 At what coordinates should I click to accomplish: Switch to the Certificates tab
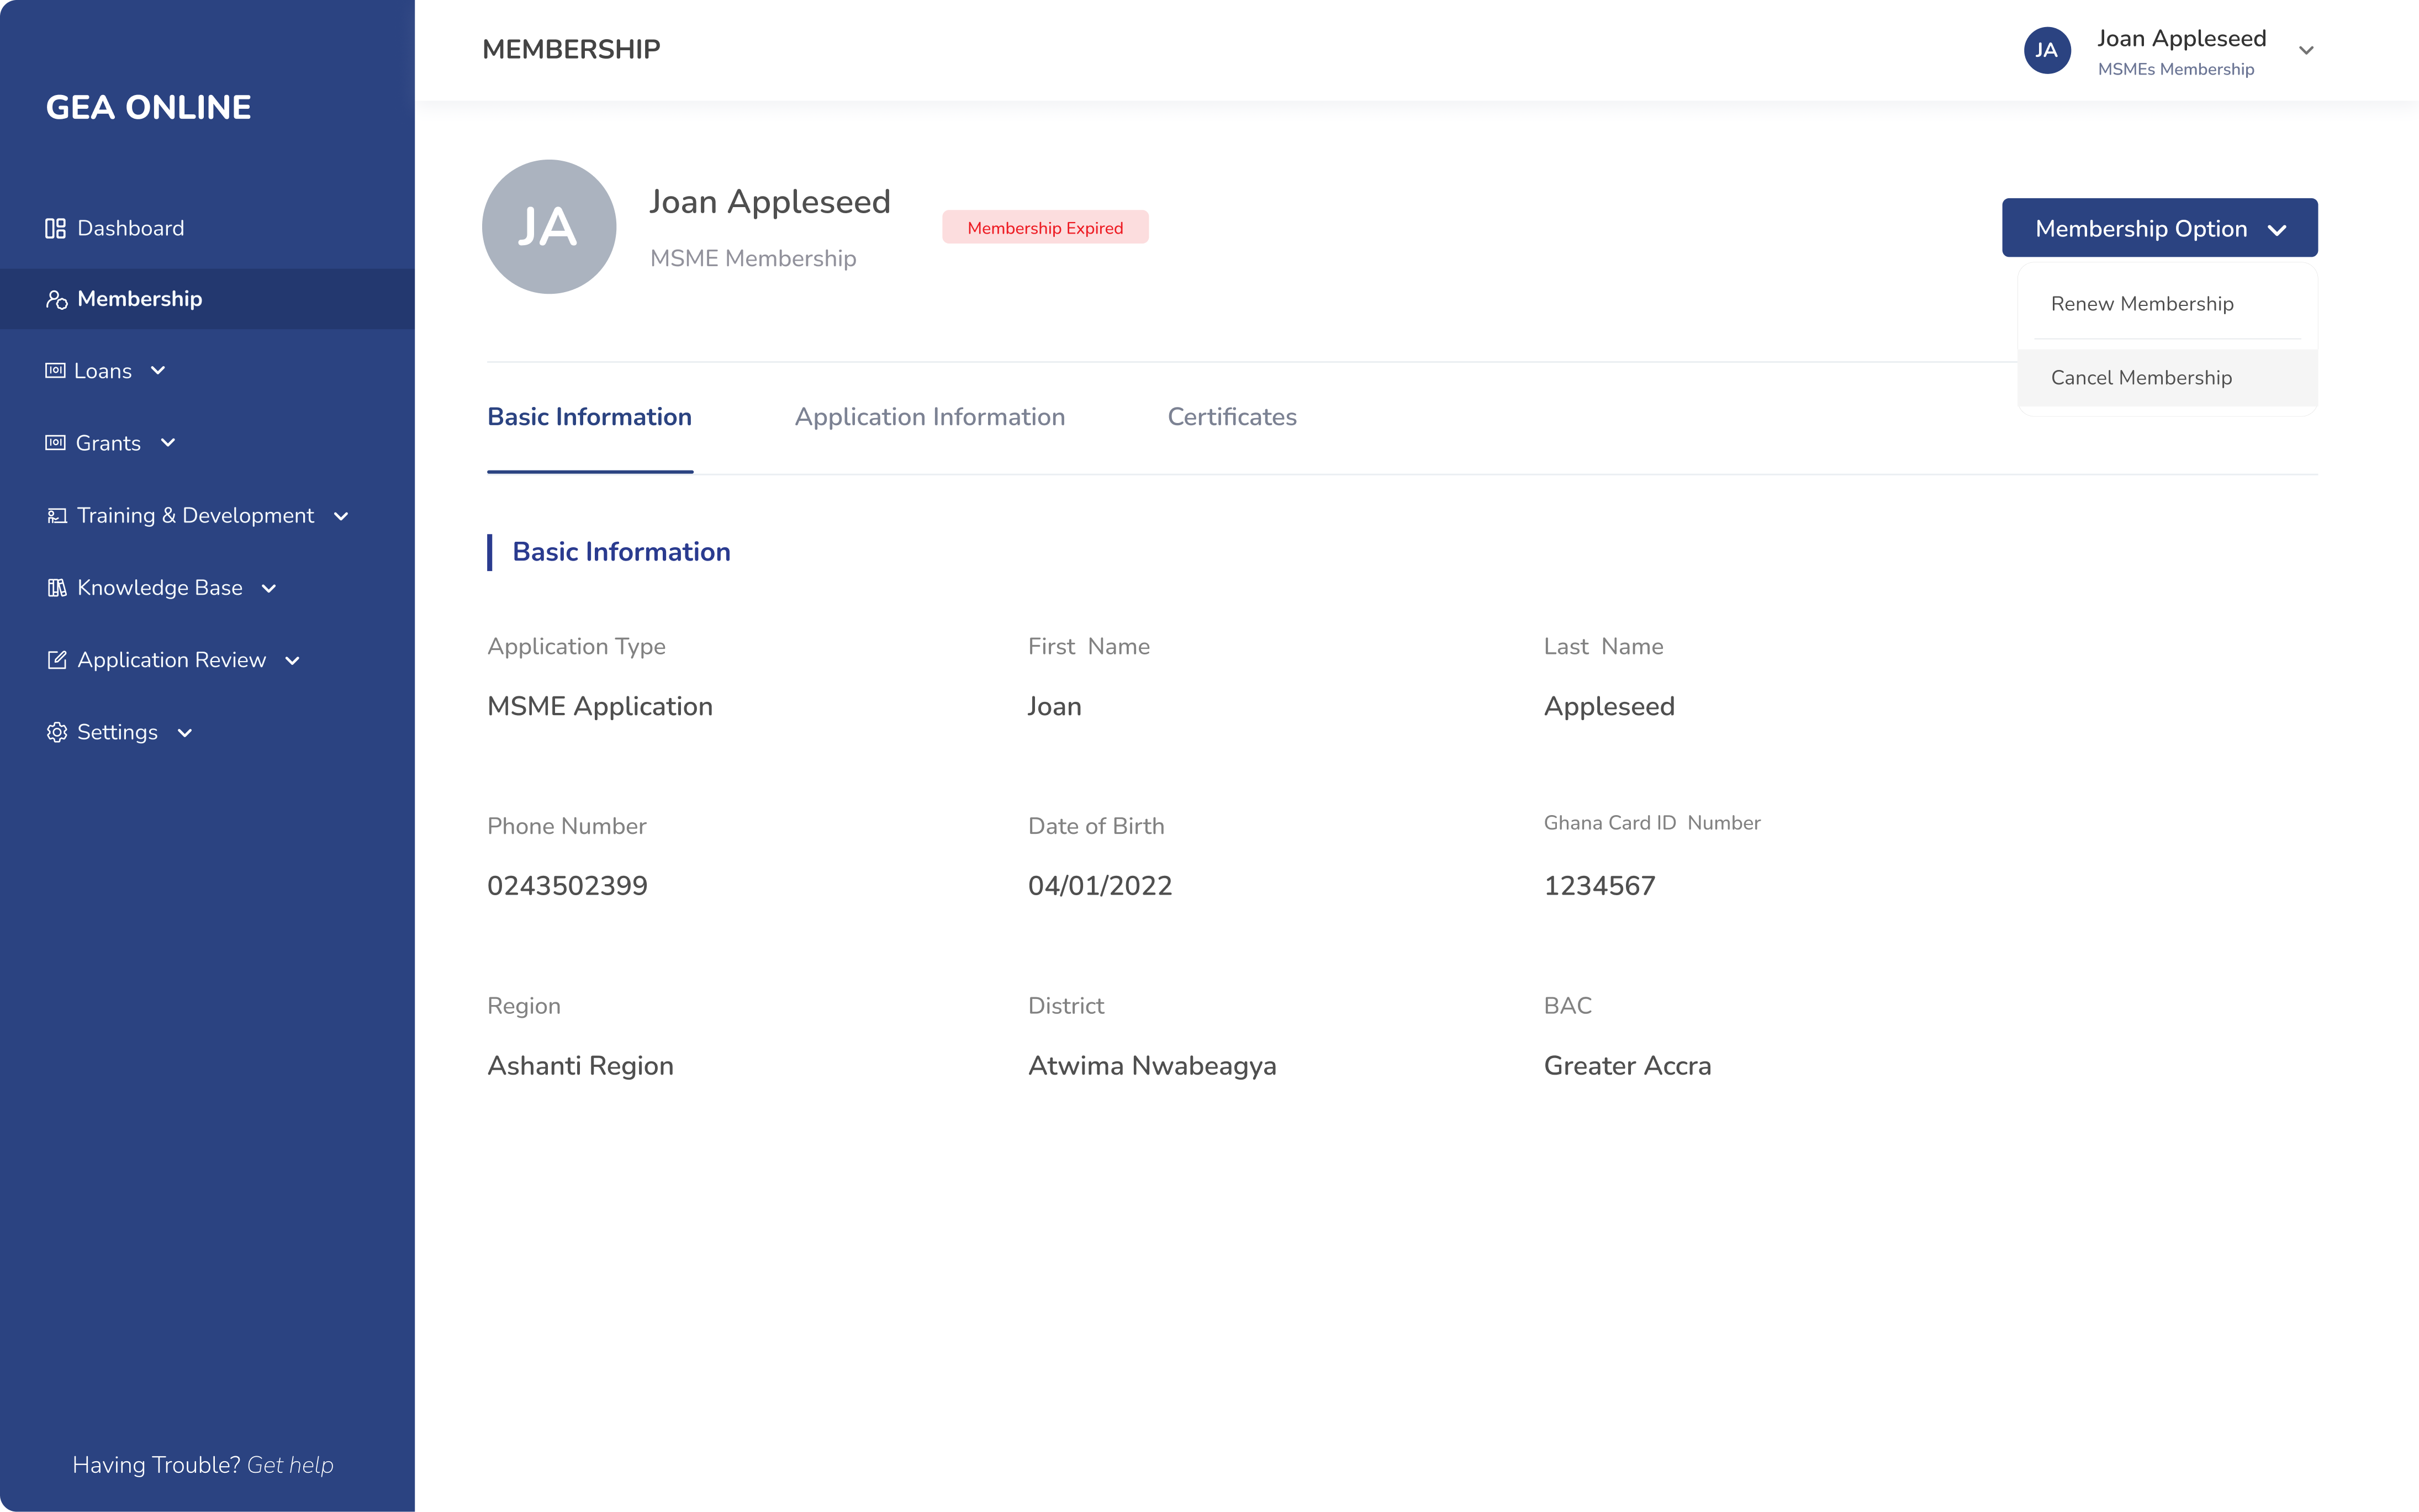click(1231, 417)
